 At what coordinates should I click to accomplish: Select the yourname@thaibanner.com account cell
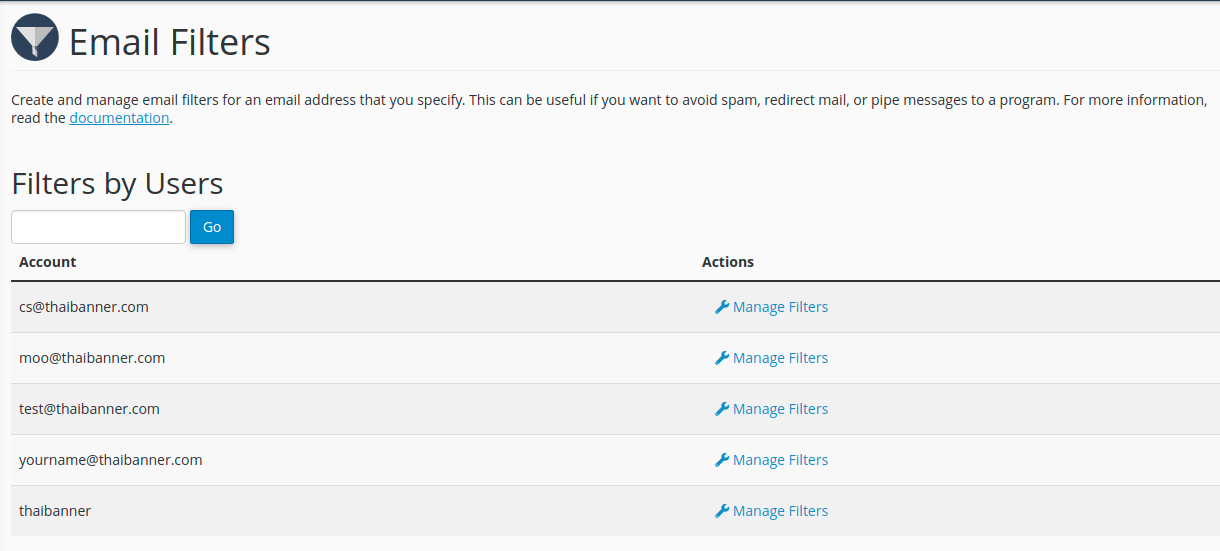point(111,460)
